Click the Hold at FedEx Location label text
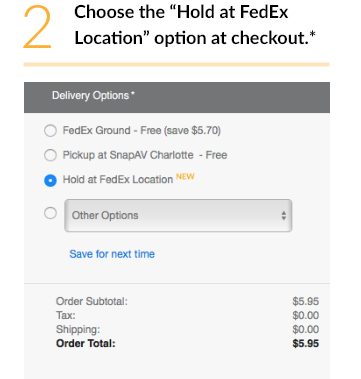 coord(118,180)
